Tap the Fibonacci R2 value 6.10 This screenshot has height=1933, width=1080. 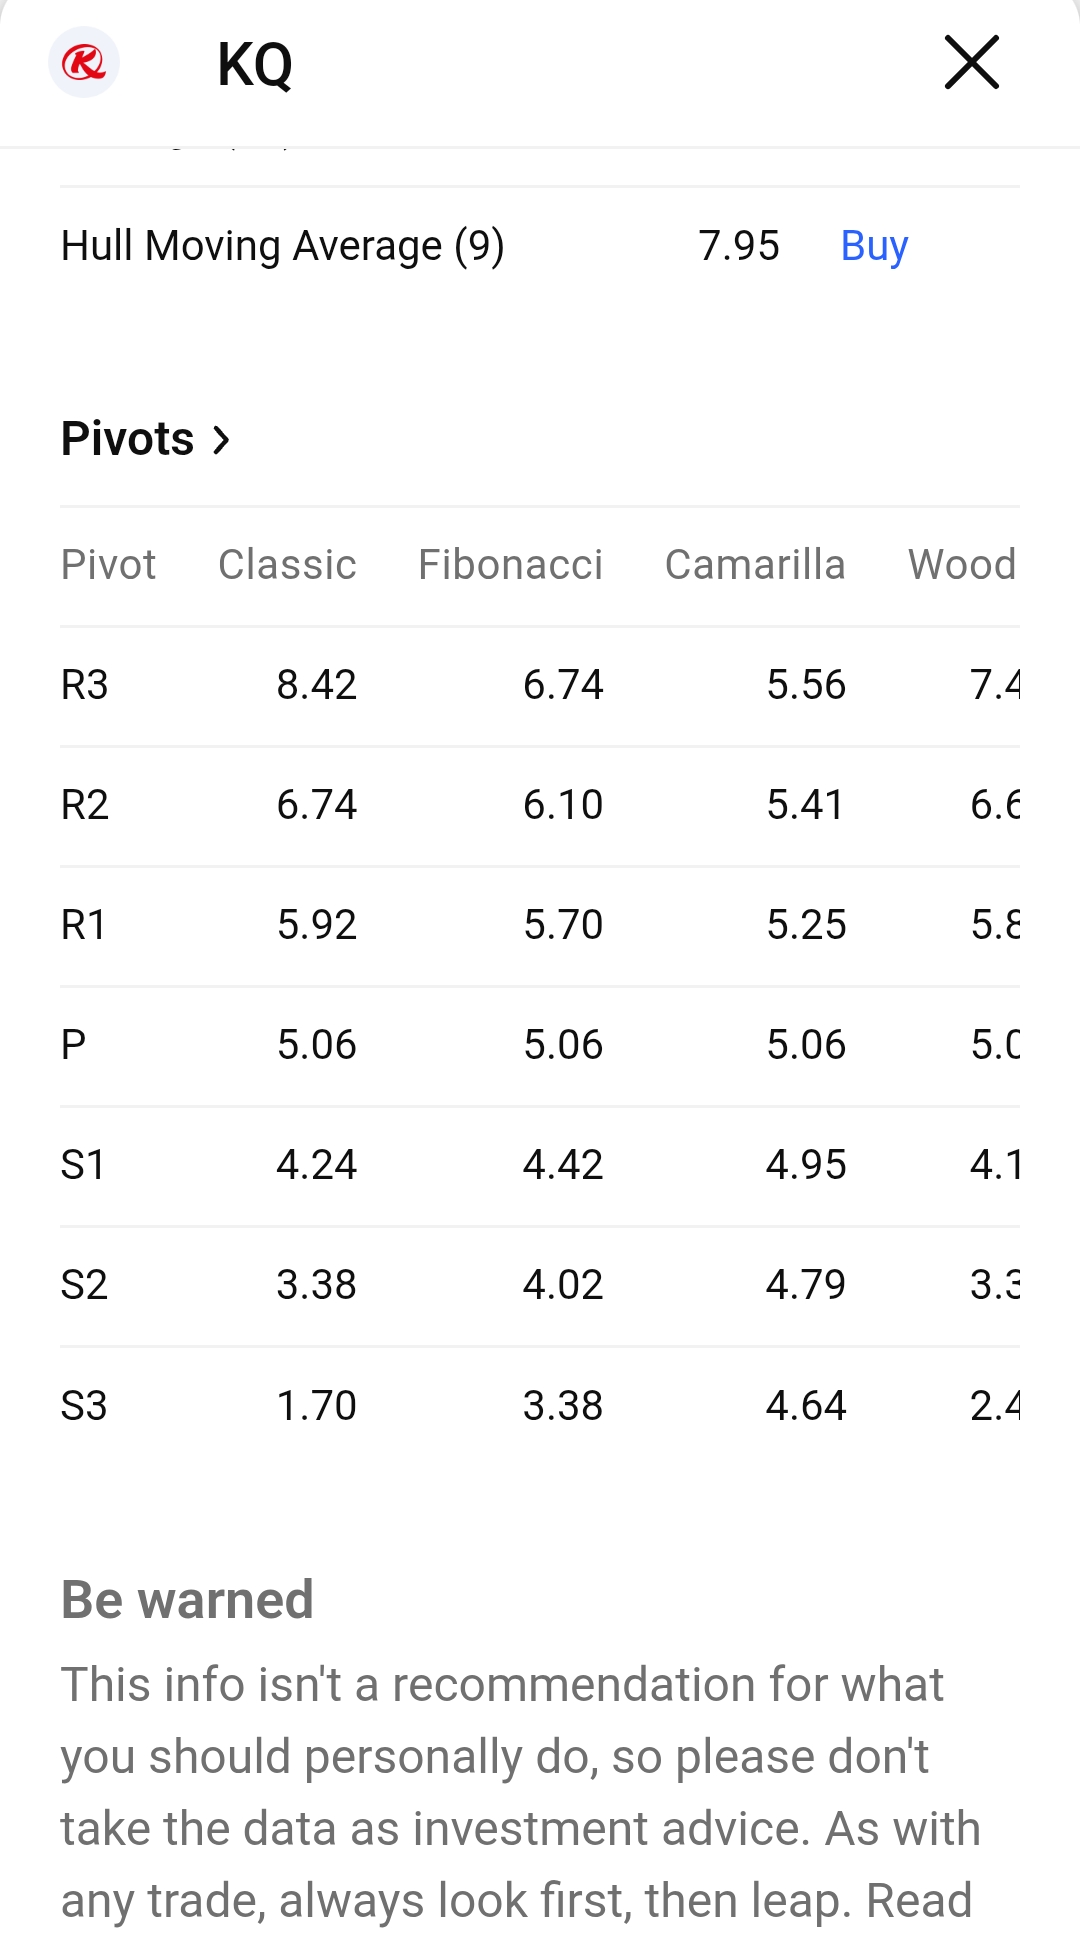563,805
